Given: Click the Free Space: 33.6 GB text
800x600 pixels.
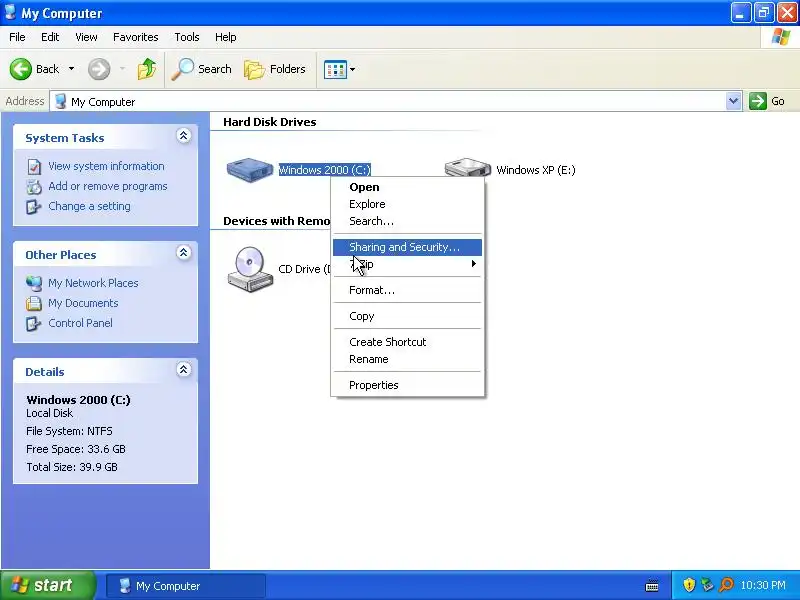Looking at the screenshot, I should pyautogui.click(x=76, y=449).
